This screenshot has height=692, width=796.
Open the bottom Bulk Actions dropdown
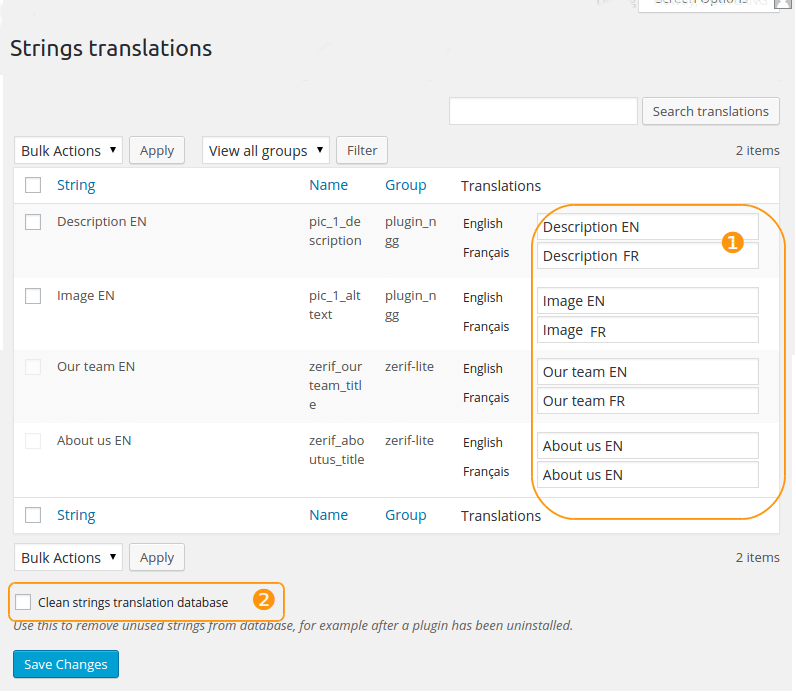69,557
